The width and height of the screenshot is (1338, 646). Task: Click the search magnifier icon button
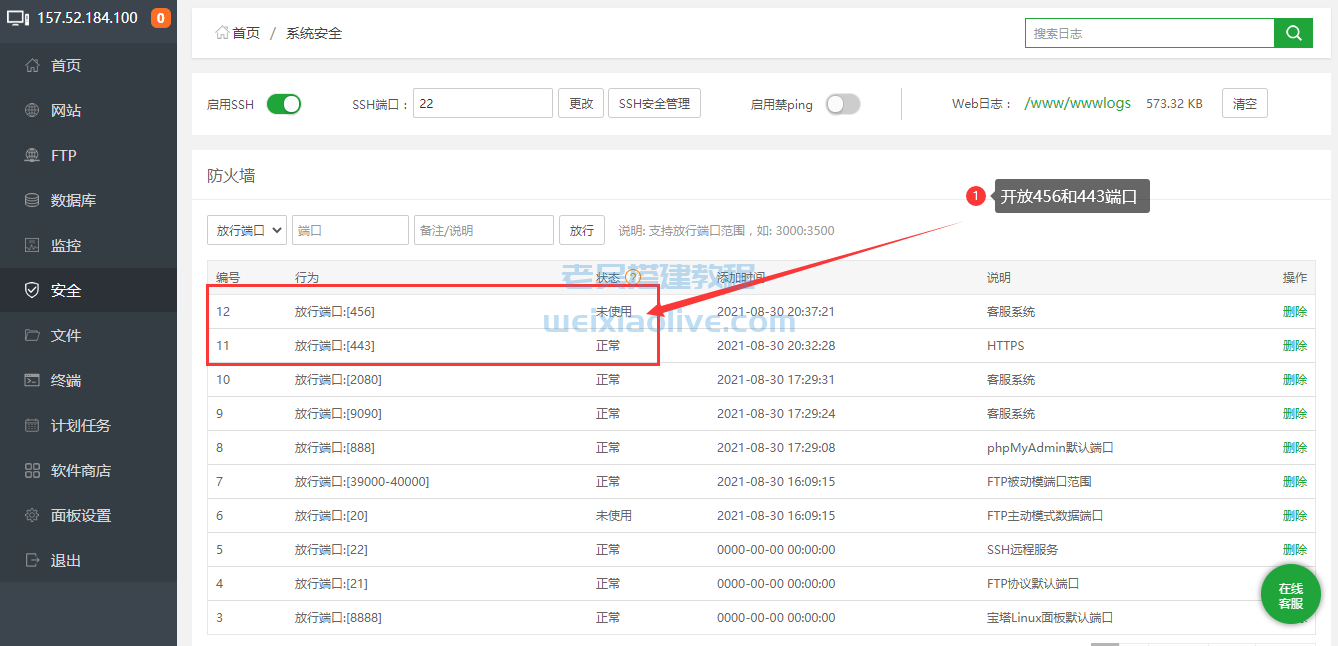click(x=1293, y=33)
